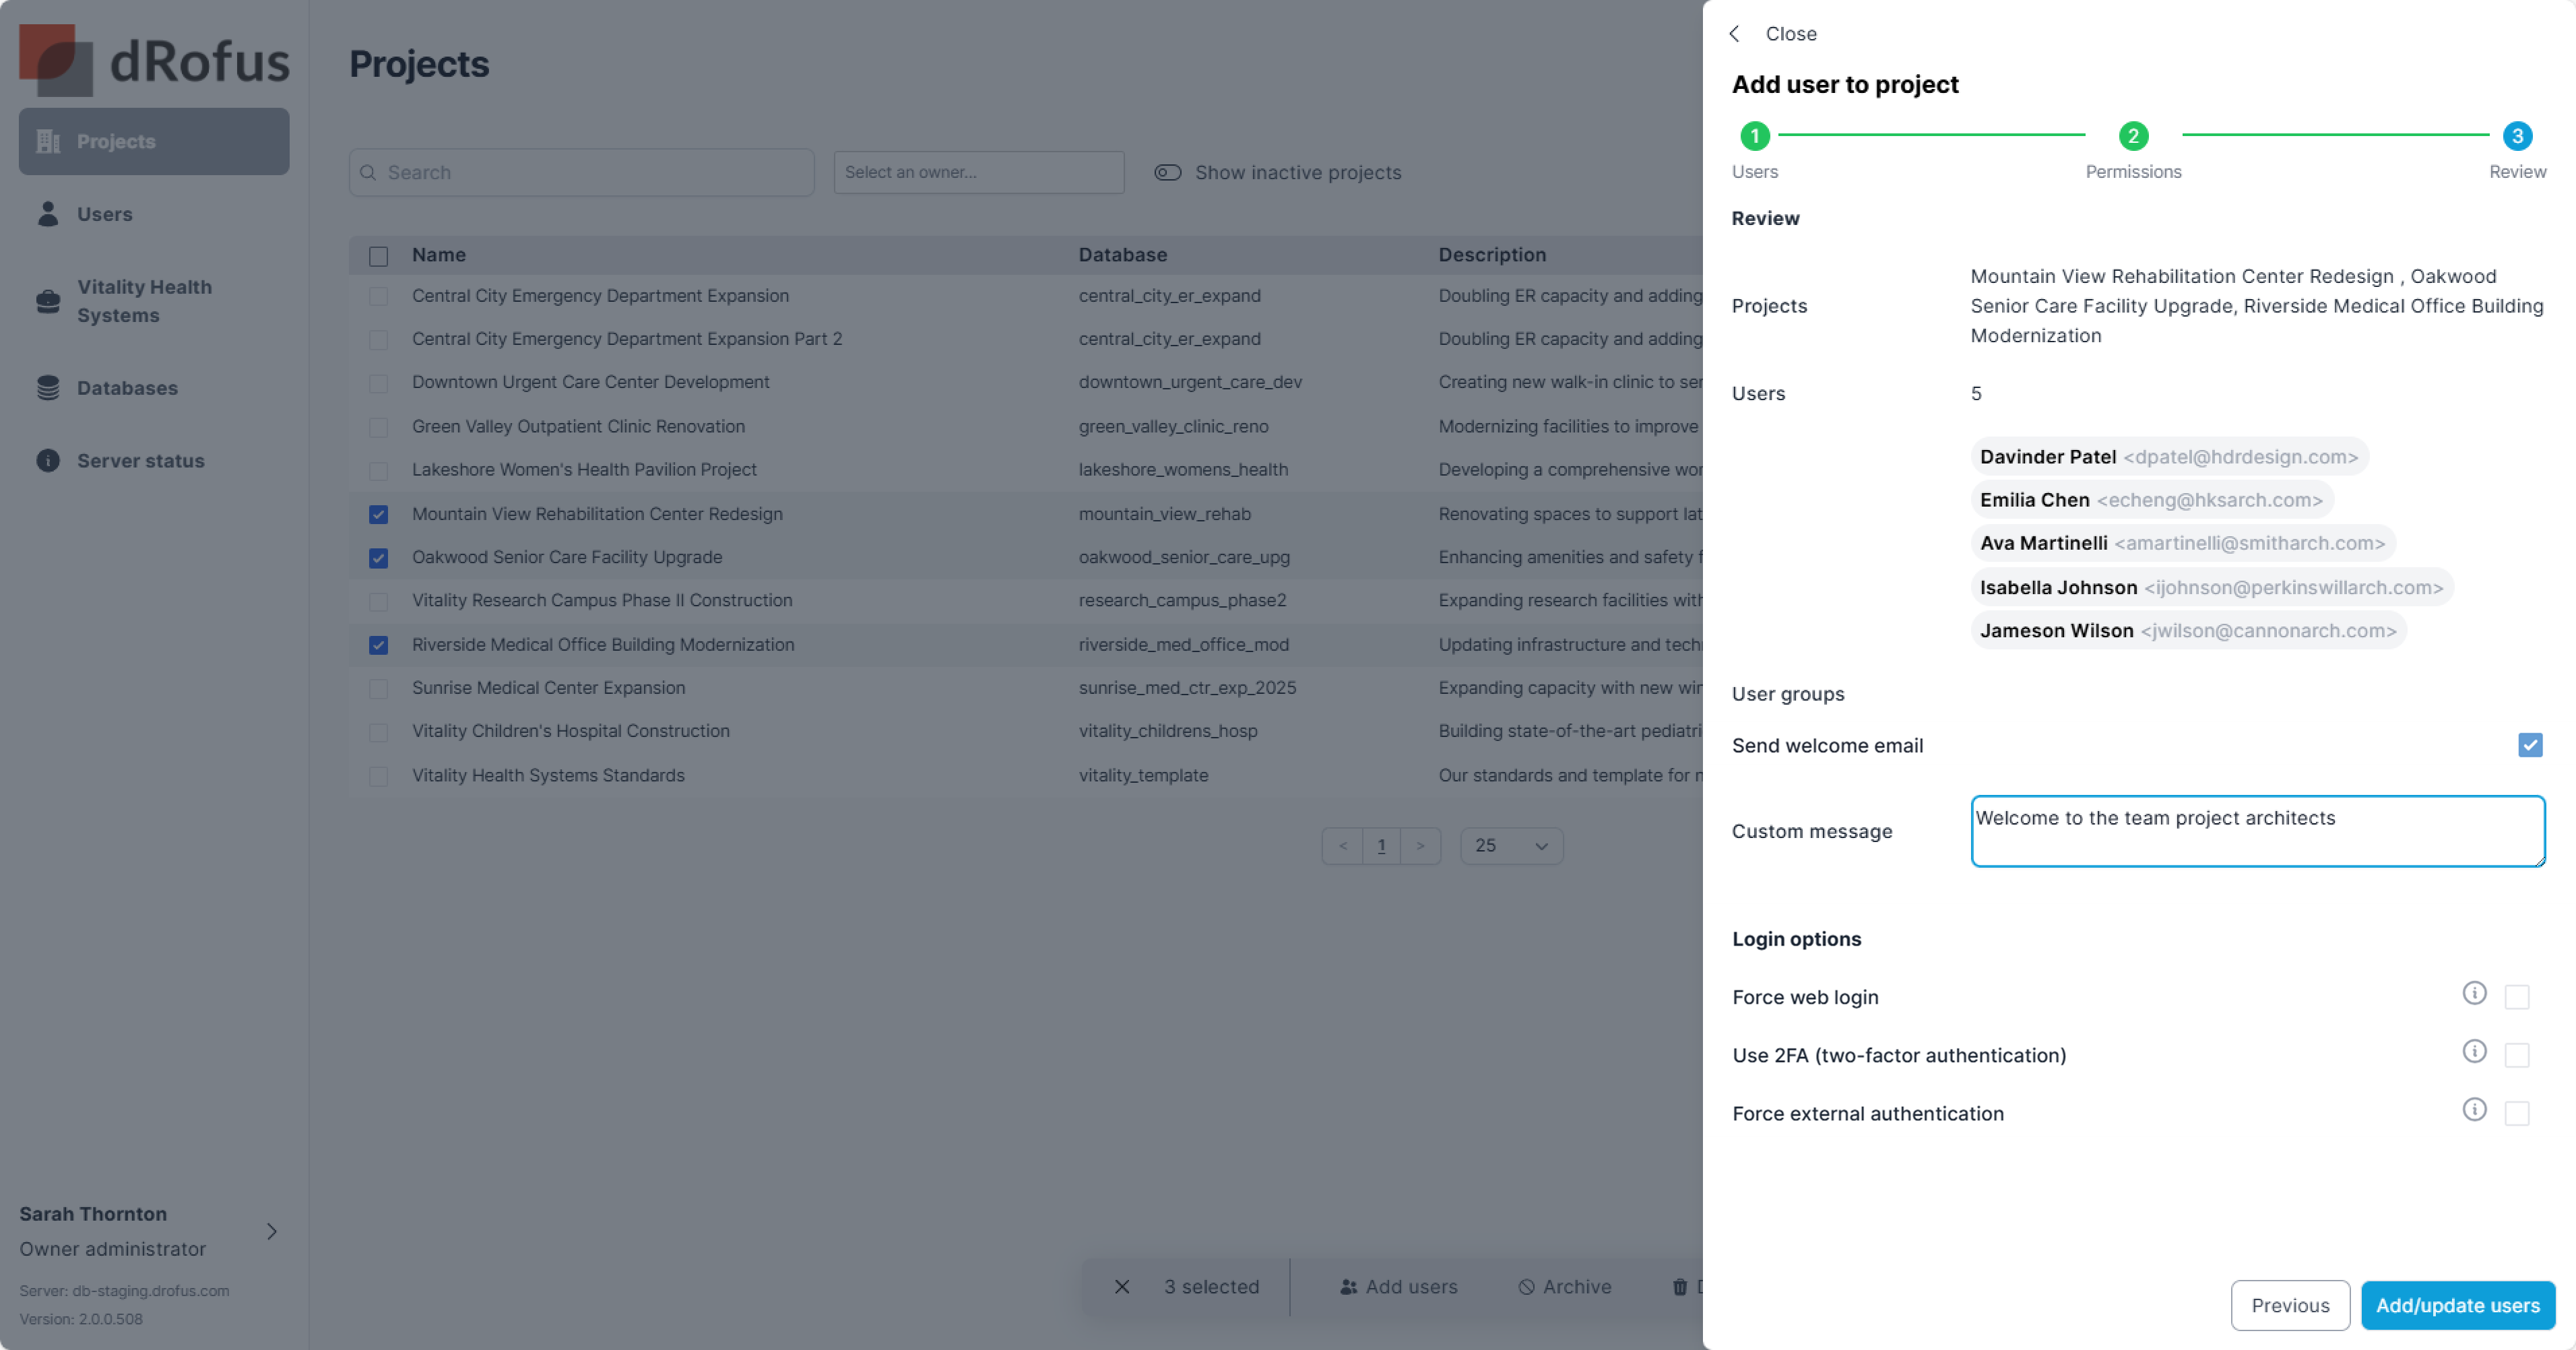Click the Search projects field
Screen dimensions: 2576x1350
pos(582,172)
